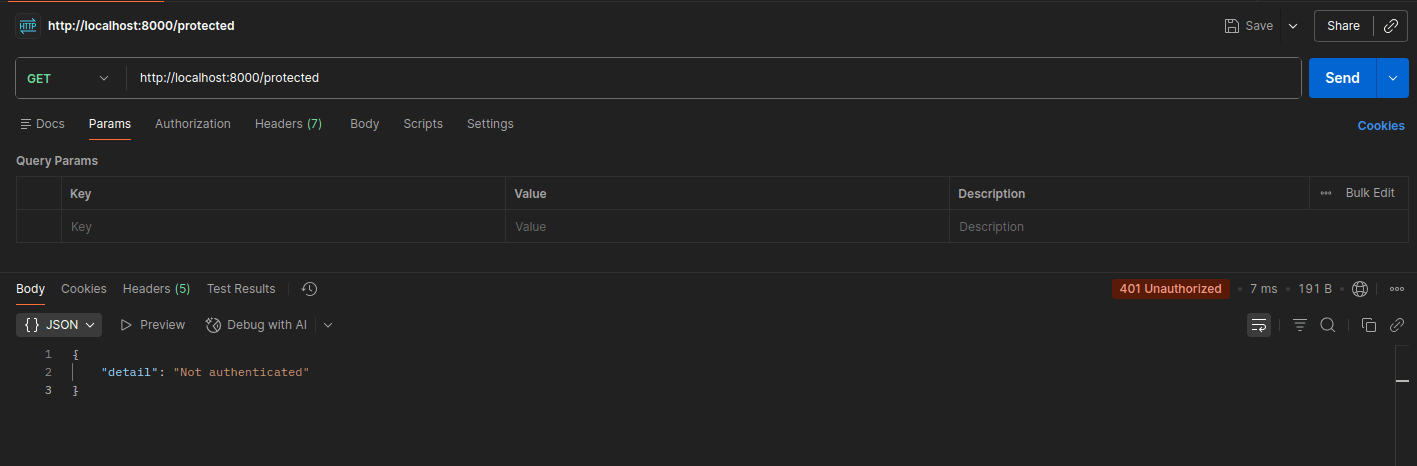This screenshot has height=466, width=1417.
Task: Select the Preview response view
Action: pyautogui.click(x=153, y=325)
